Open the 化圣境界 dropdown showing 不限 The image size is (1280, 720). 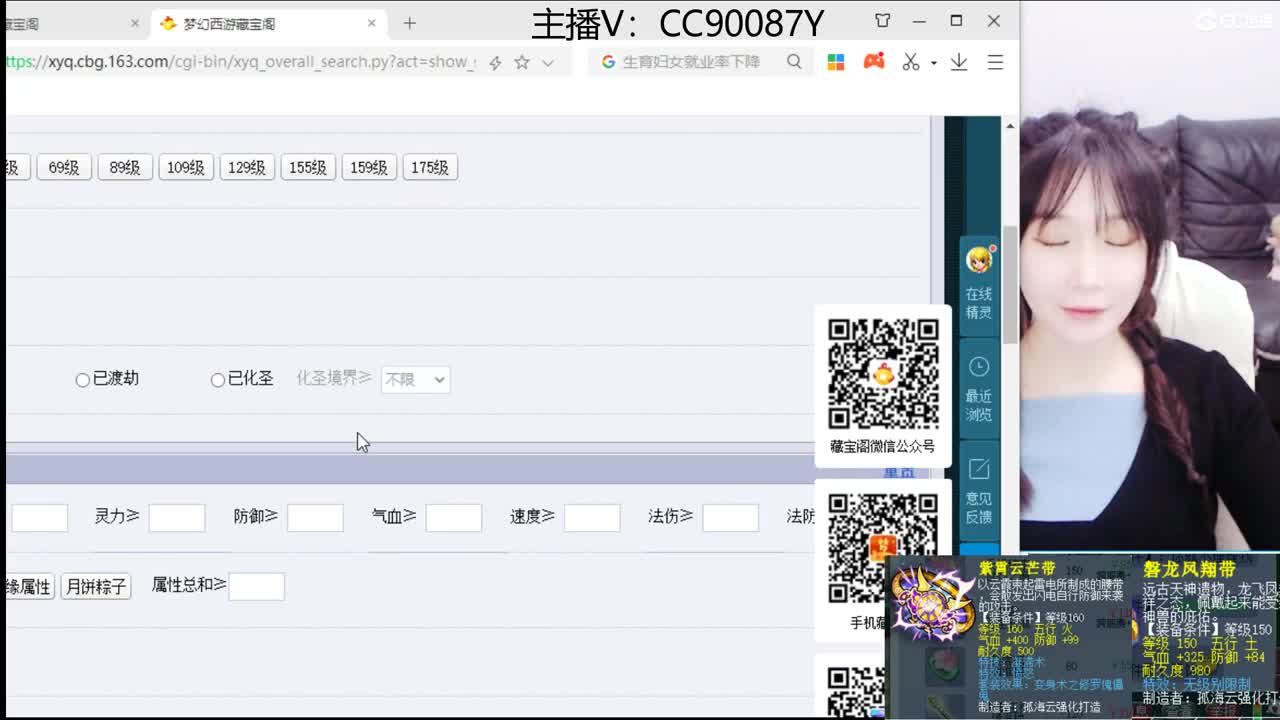coord(415,379)
